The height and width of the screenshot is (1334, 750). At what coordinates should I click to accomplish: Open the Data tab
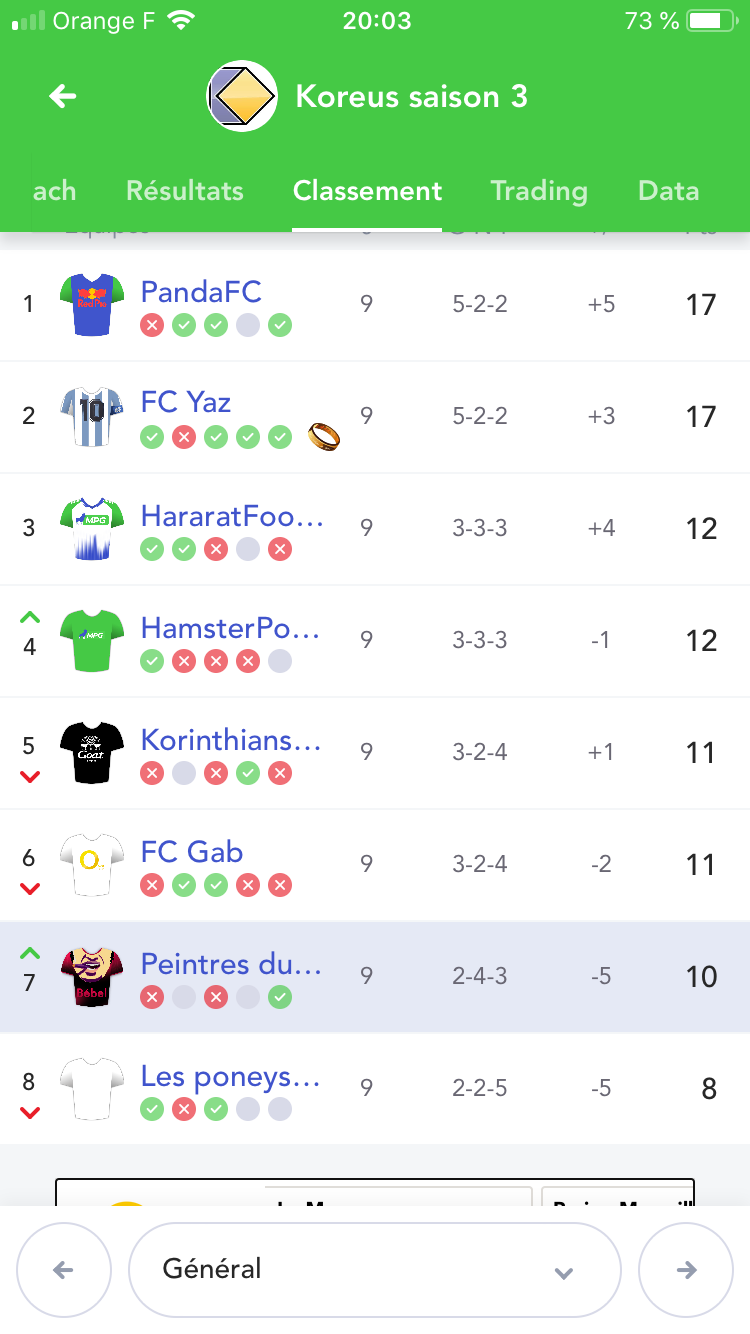click(x=668, y=191)
